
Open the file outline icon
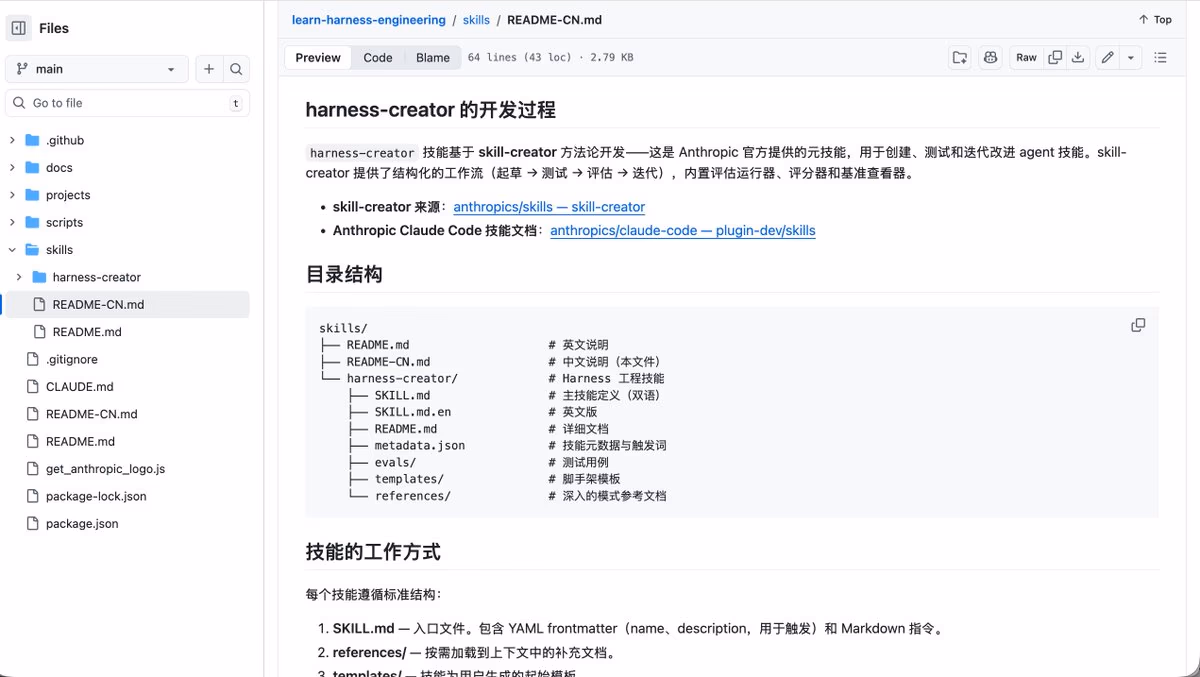[1160, 57]
